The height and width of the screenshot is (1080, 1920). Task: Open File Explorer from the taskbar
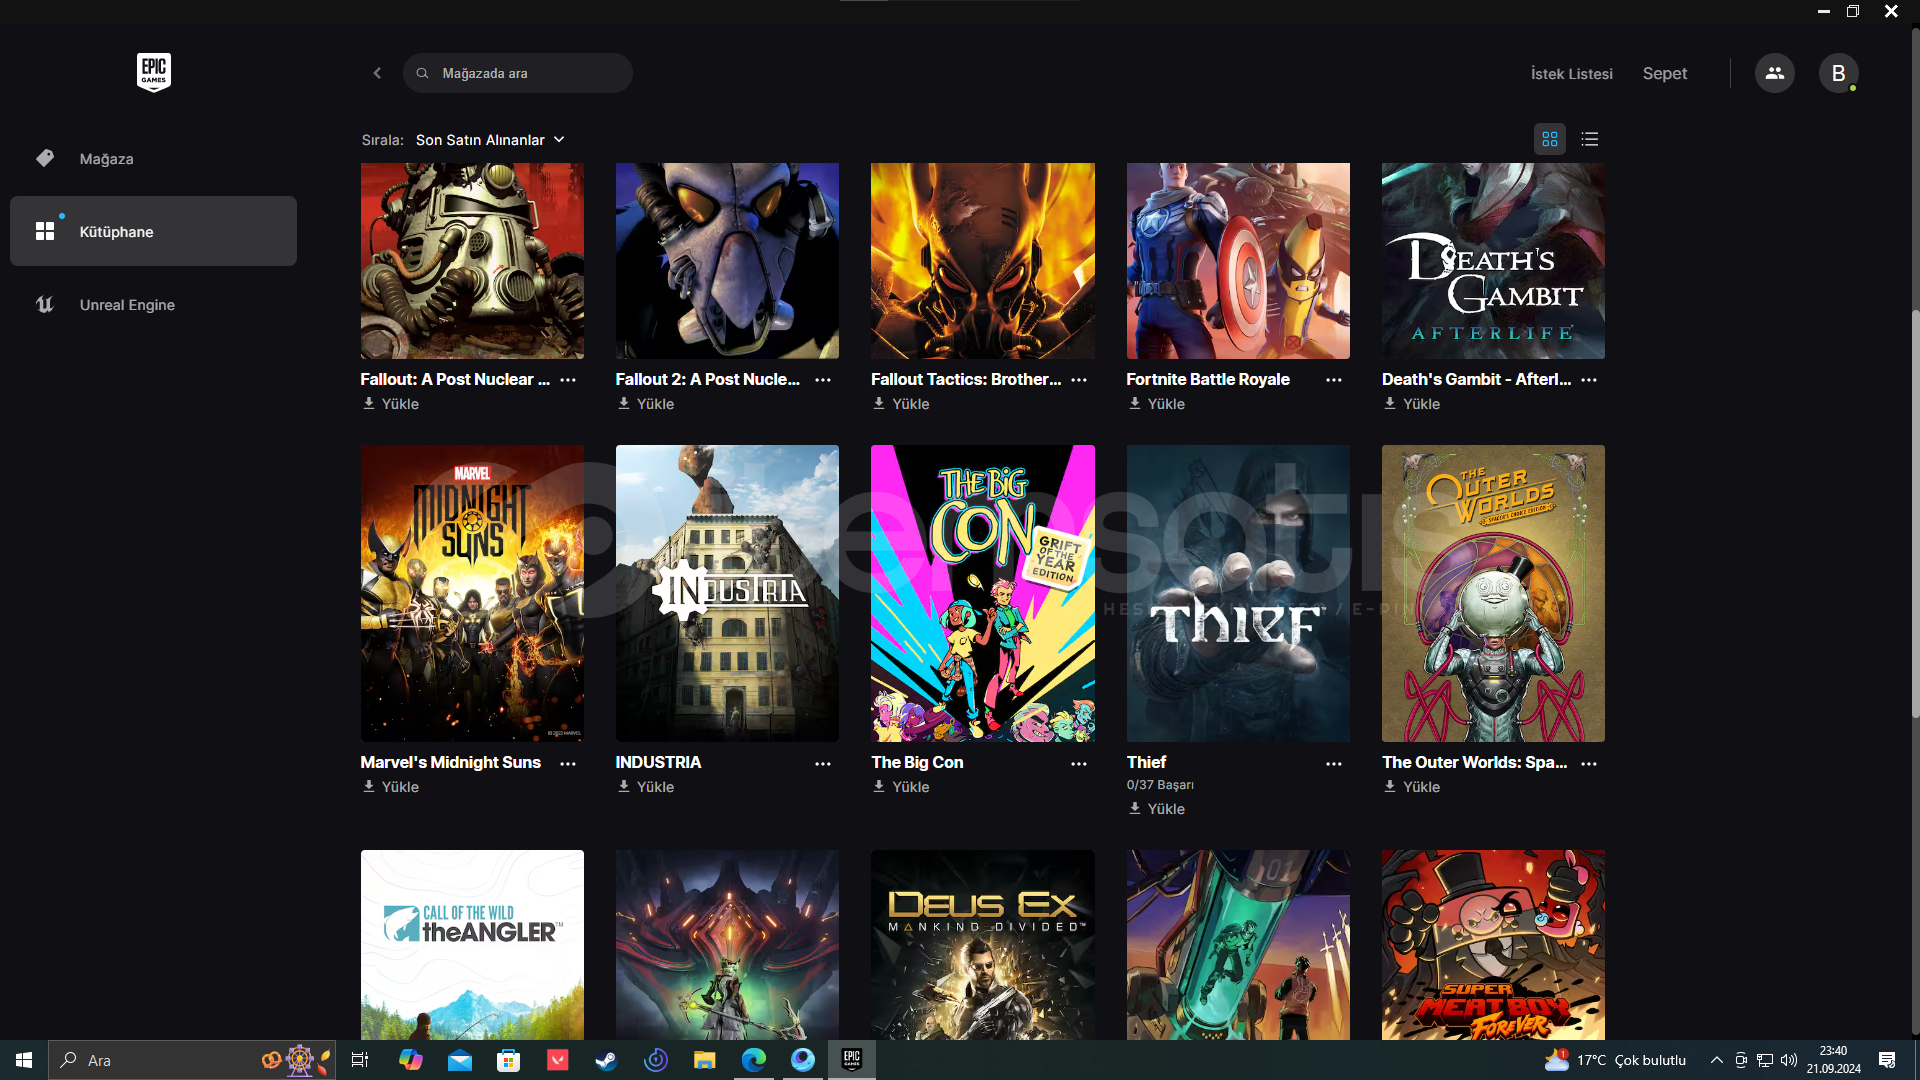tap(705, 1060)
